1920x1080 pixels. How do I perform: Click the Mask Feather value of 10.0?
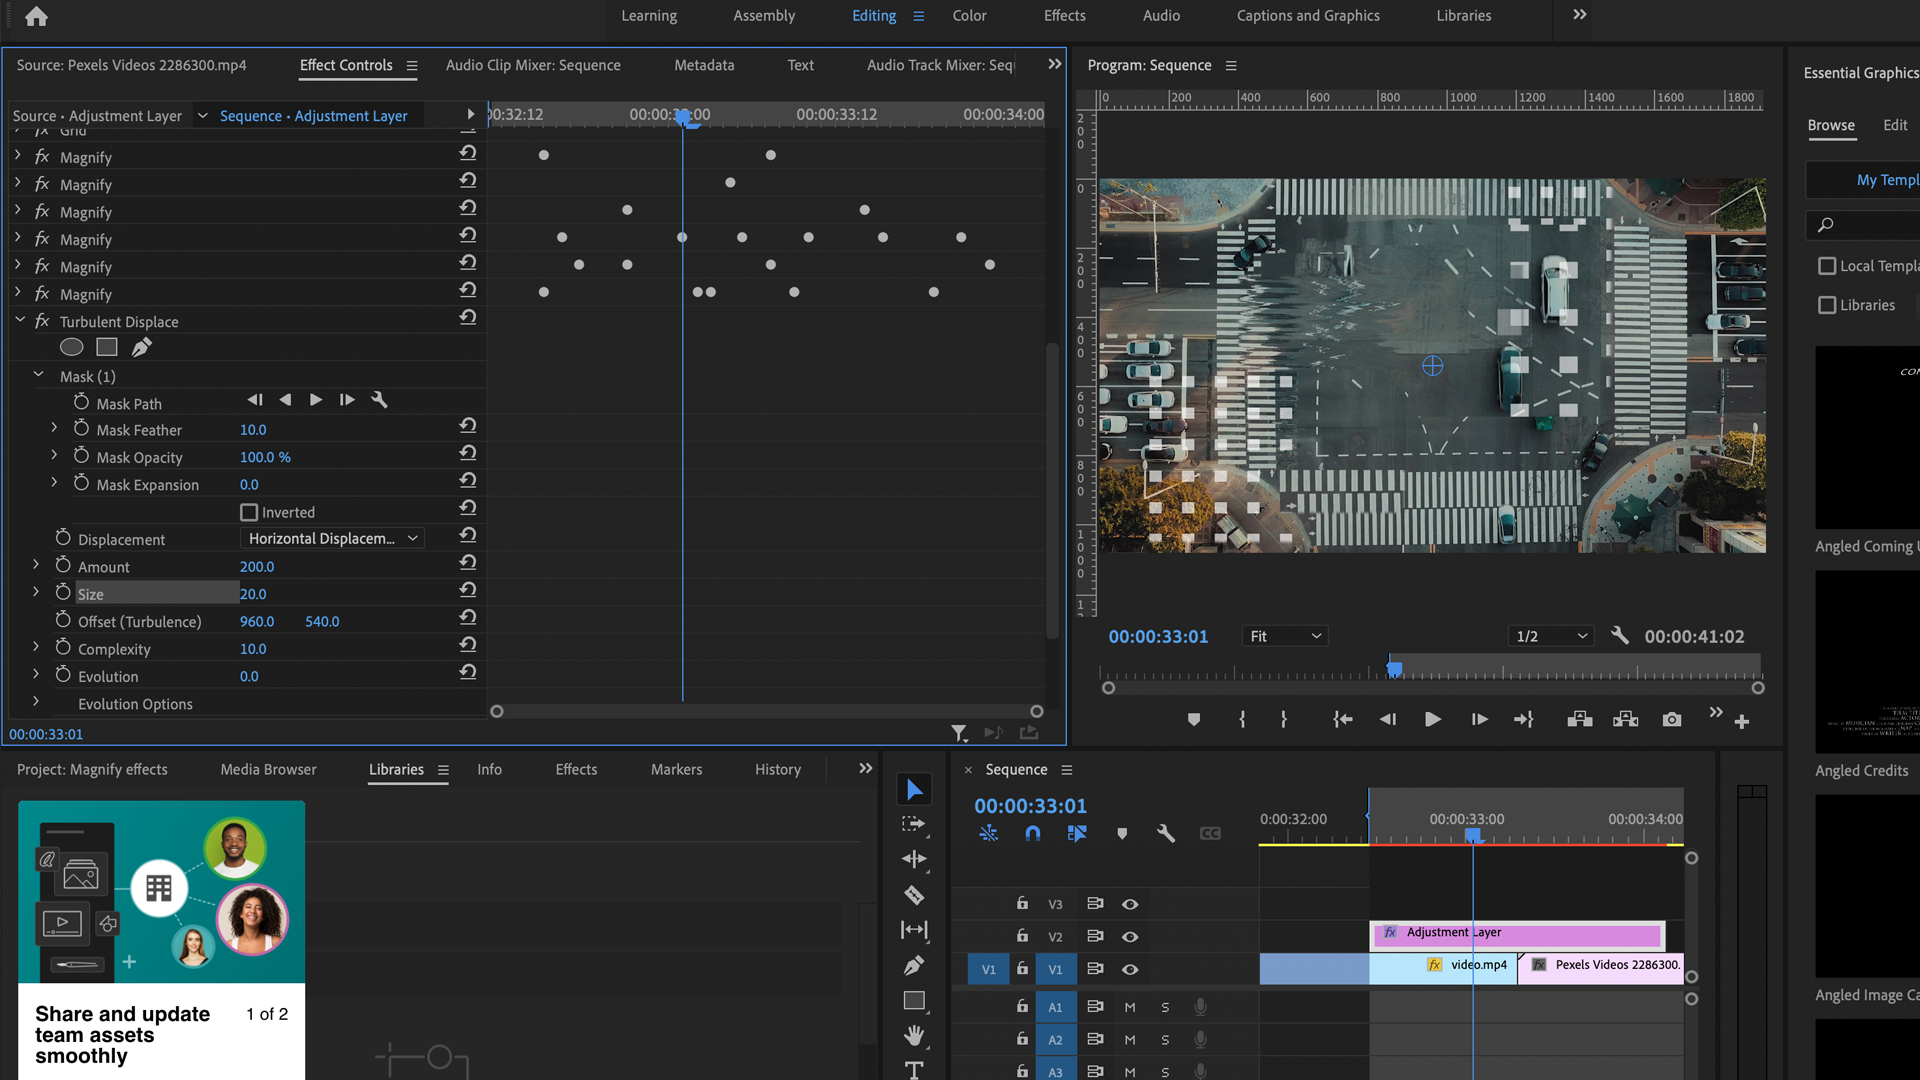pos(253,429)
